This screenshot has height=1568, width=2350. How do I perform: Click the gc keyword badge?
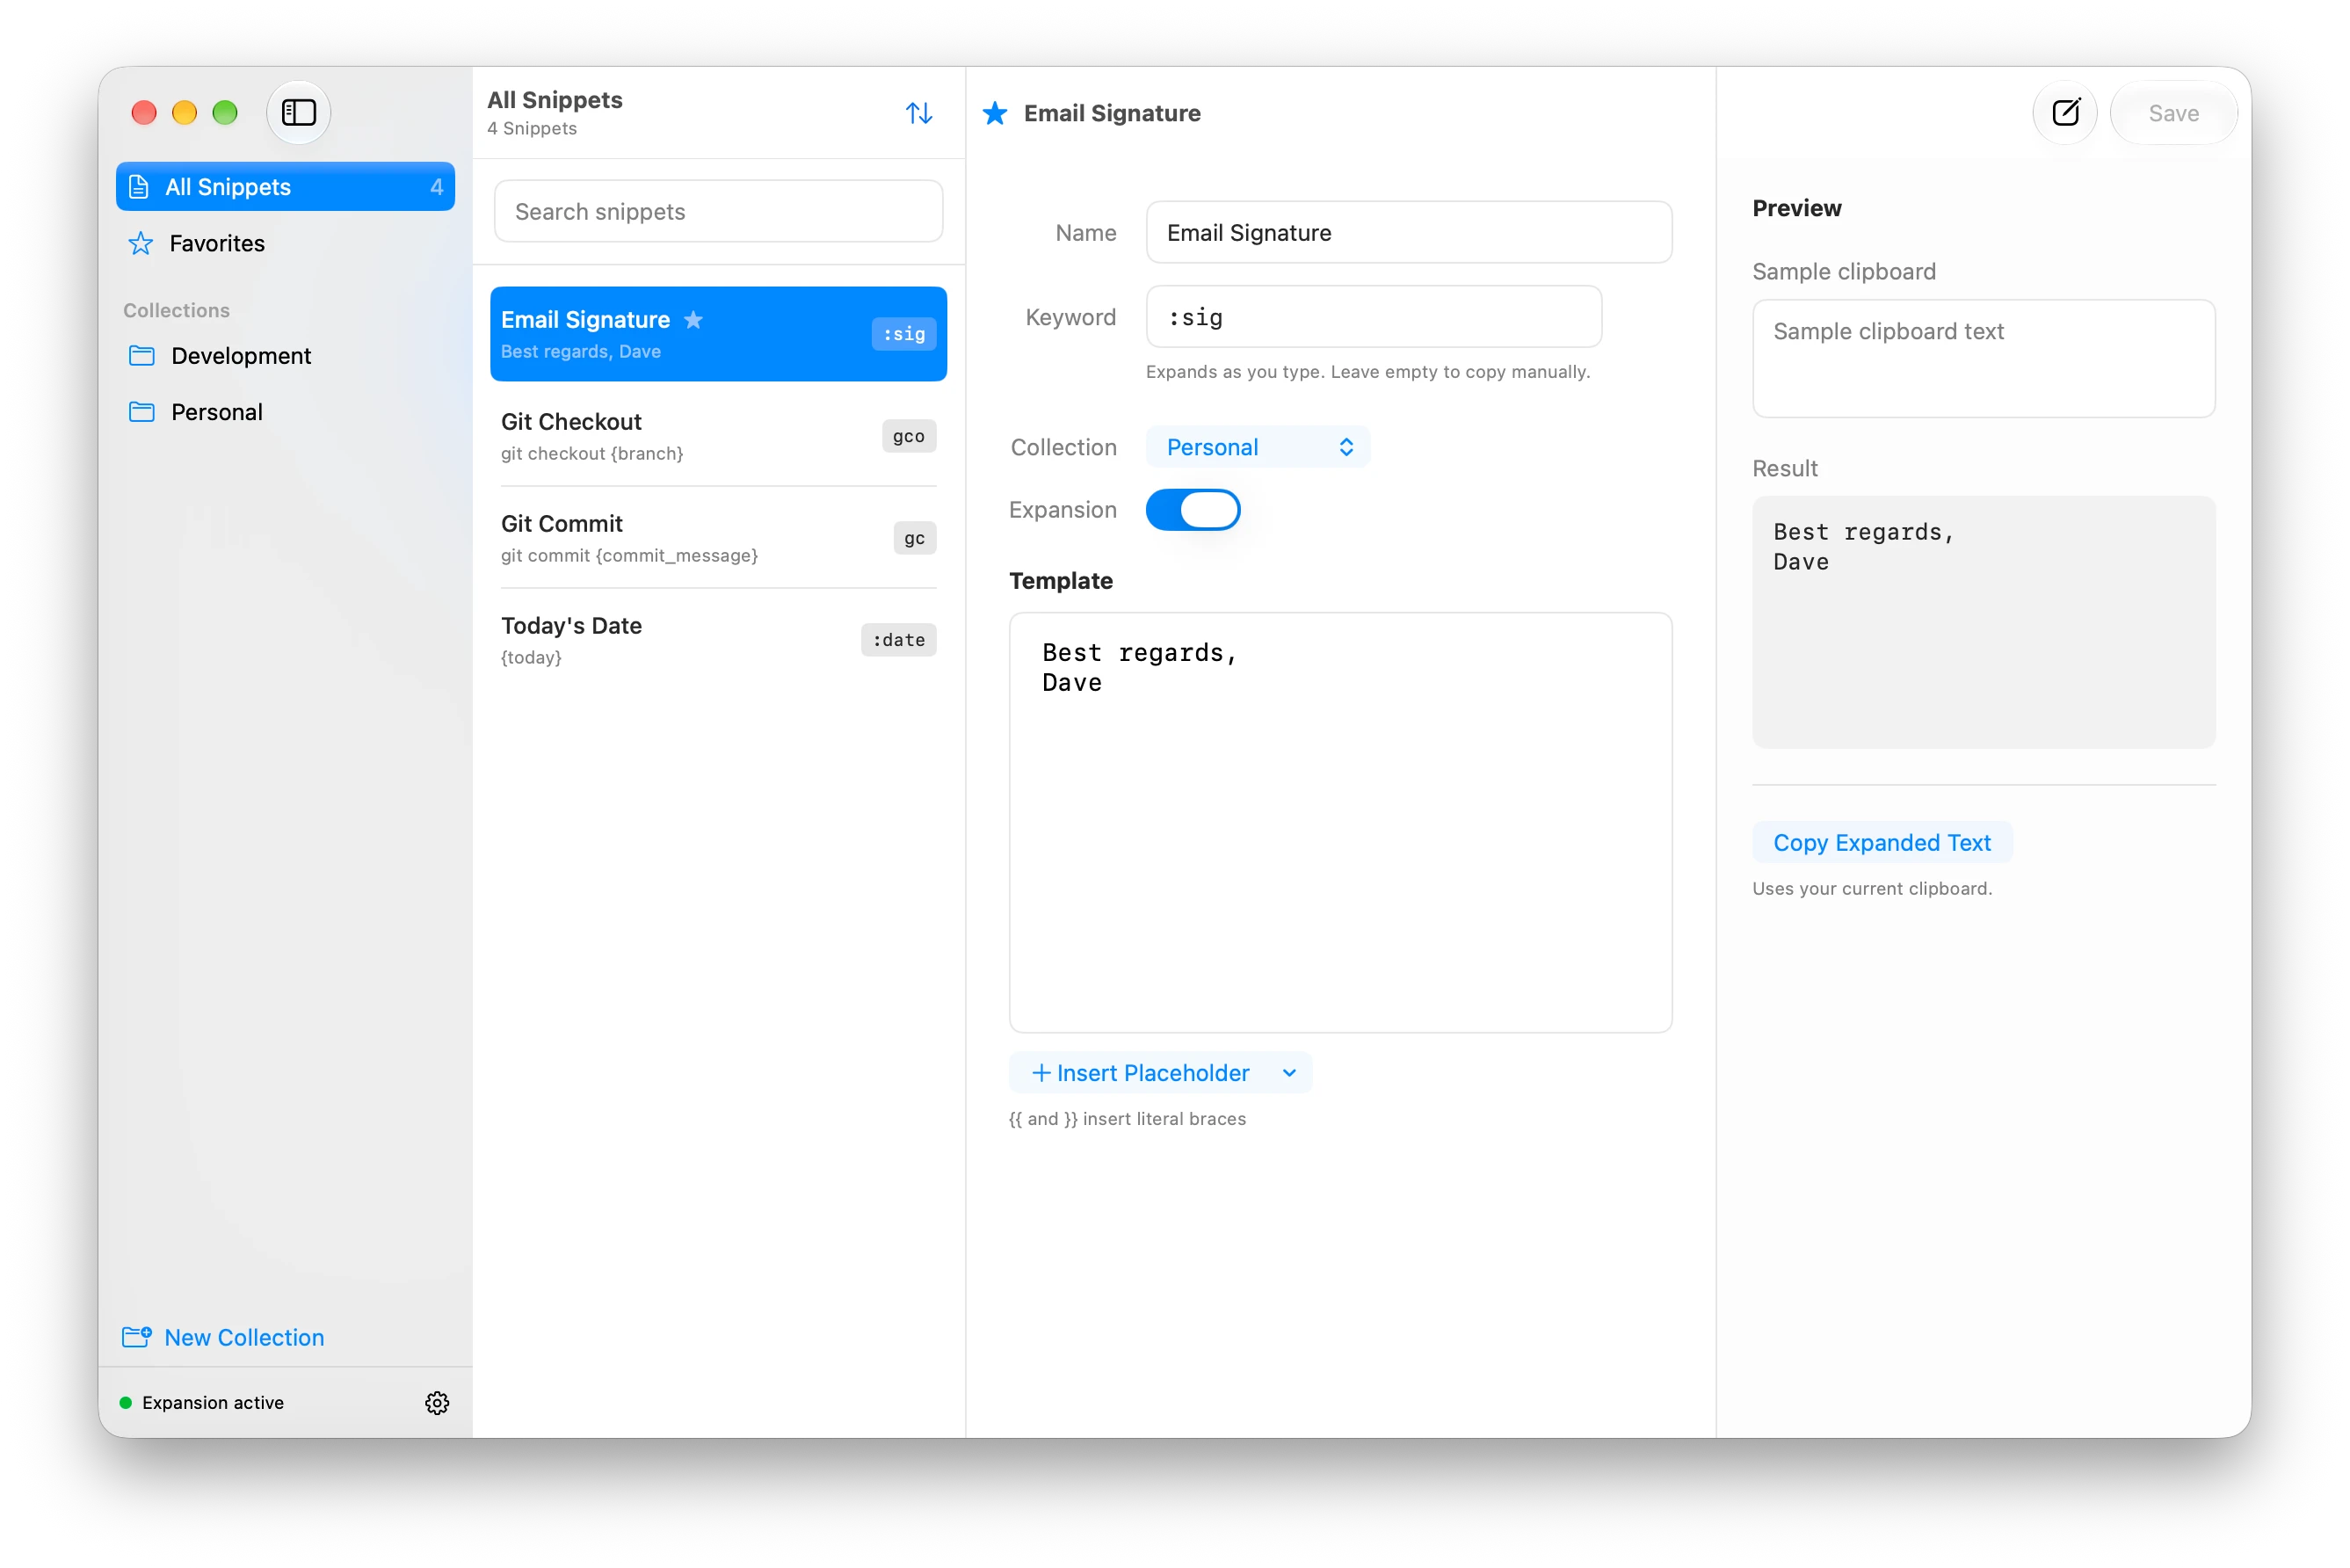(914, 537)
